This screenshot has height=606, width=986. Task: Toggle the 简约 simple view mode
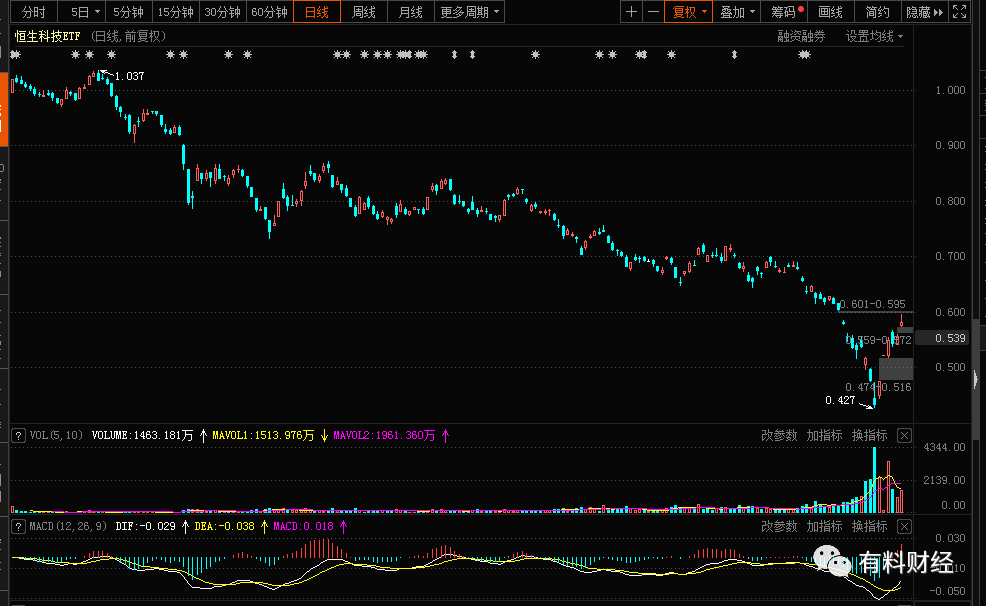pyautogui.click(x=877, y=12)
